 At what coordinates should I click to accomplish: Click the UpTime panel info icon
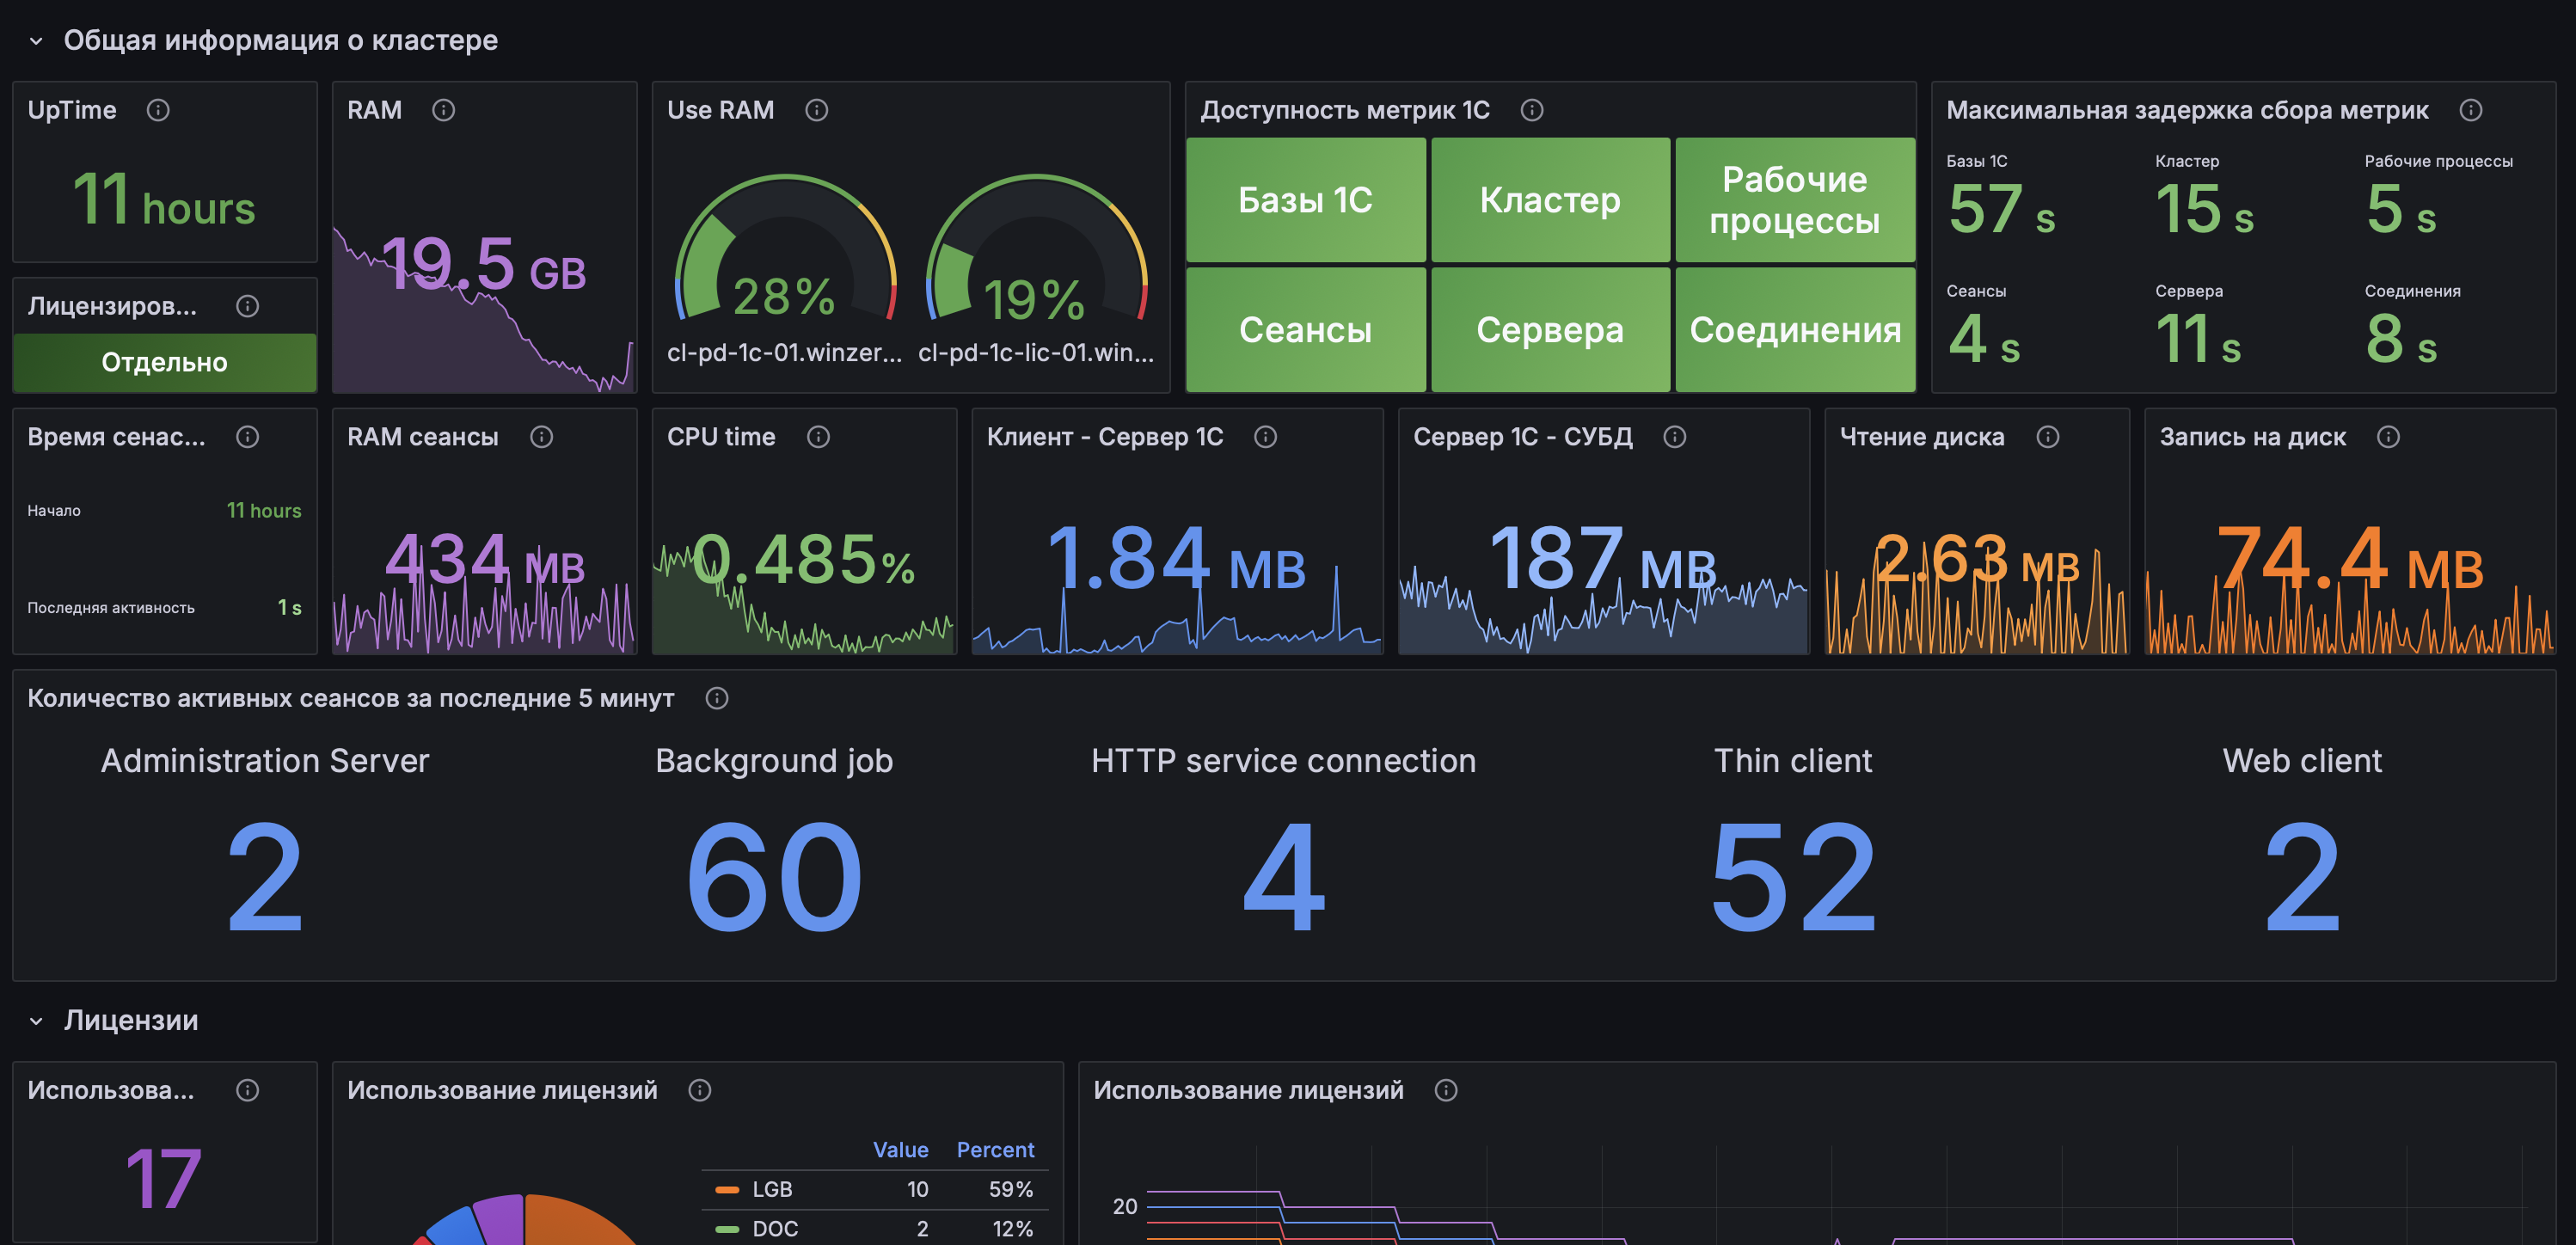point(158,110)
